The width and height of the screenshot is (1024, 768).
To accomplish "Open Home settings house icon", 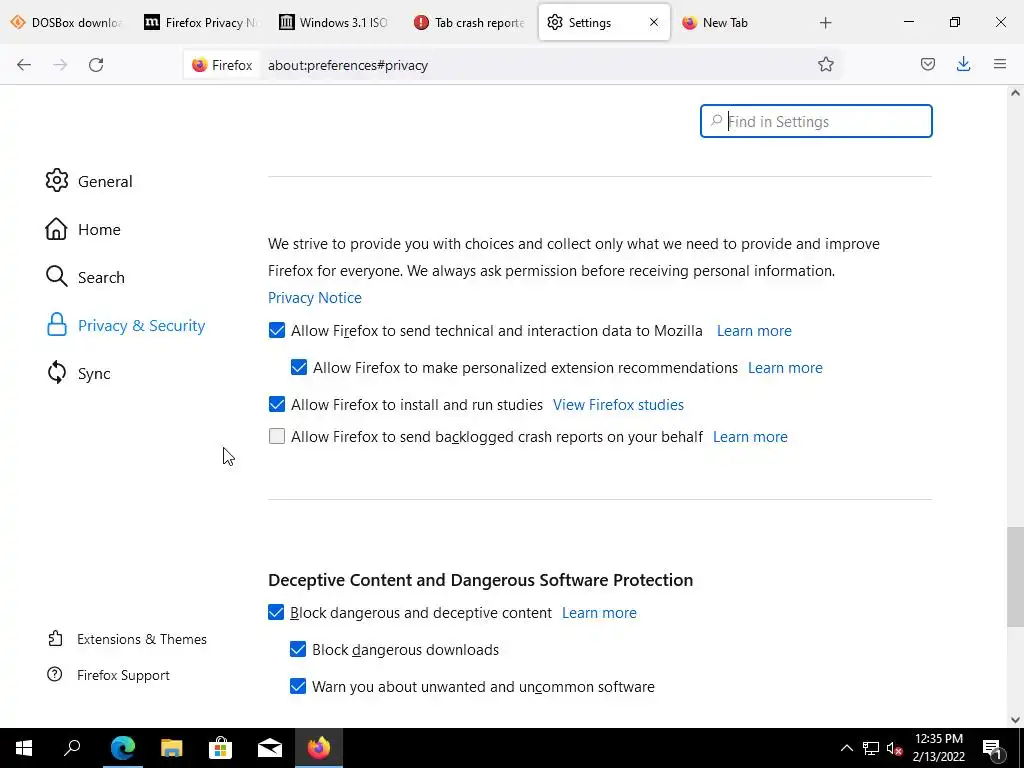I will [x=56, y=229].
